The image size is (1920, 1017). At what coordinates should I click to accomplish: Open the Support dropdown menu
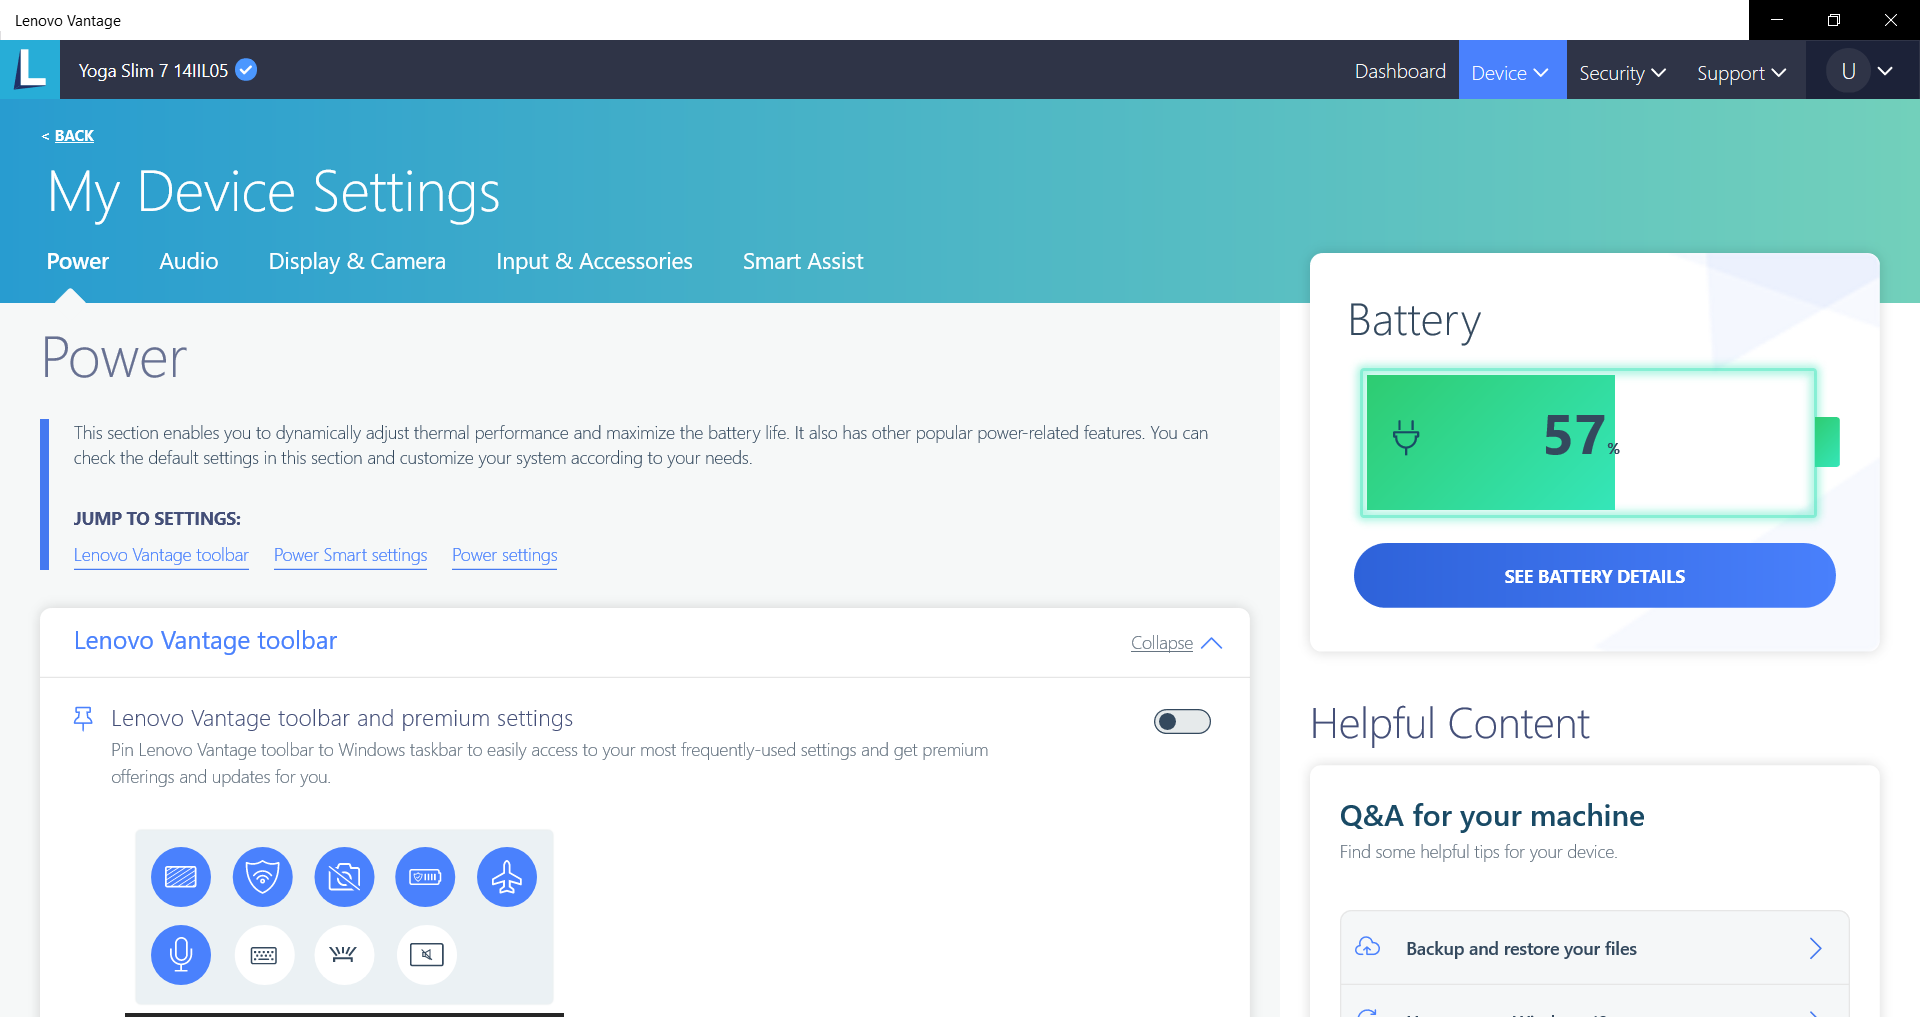(1741, 72)
